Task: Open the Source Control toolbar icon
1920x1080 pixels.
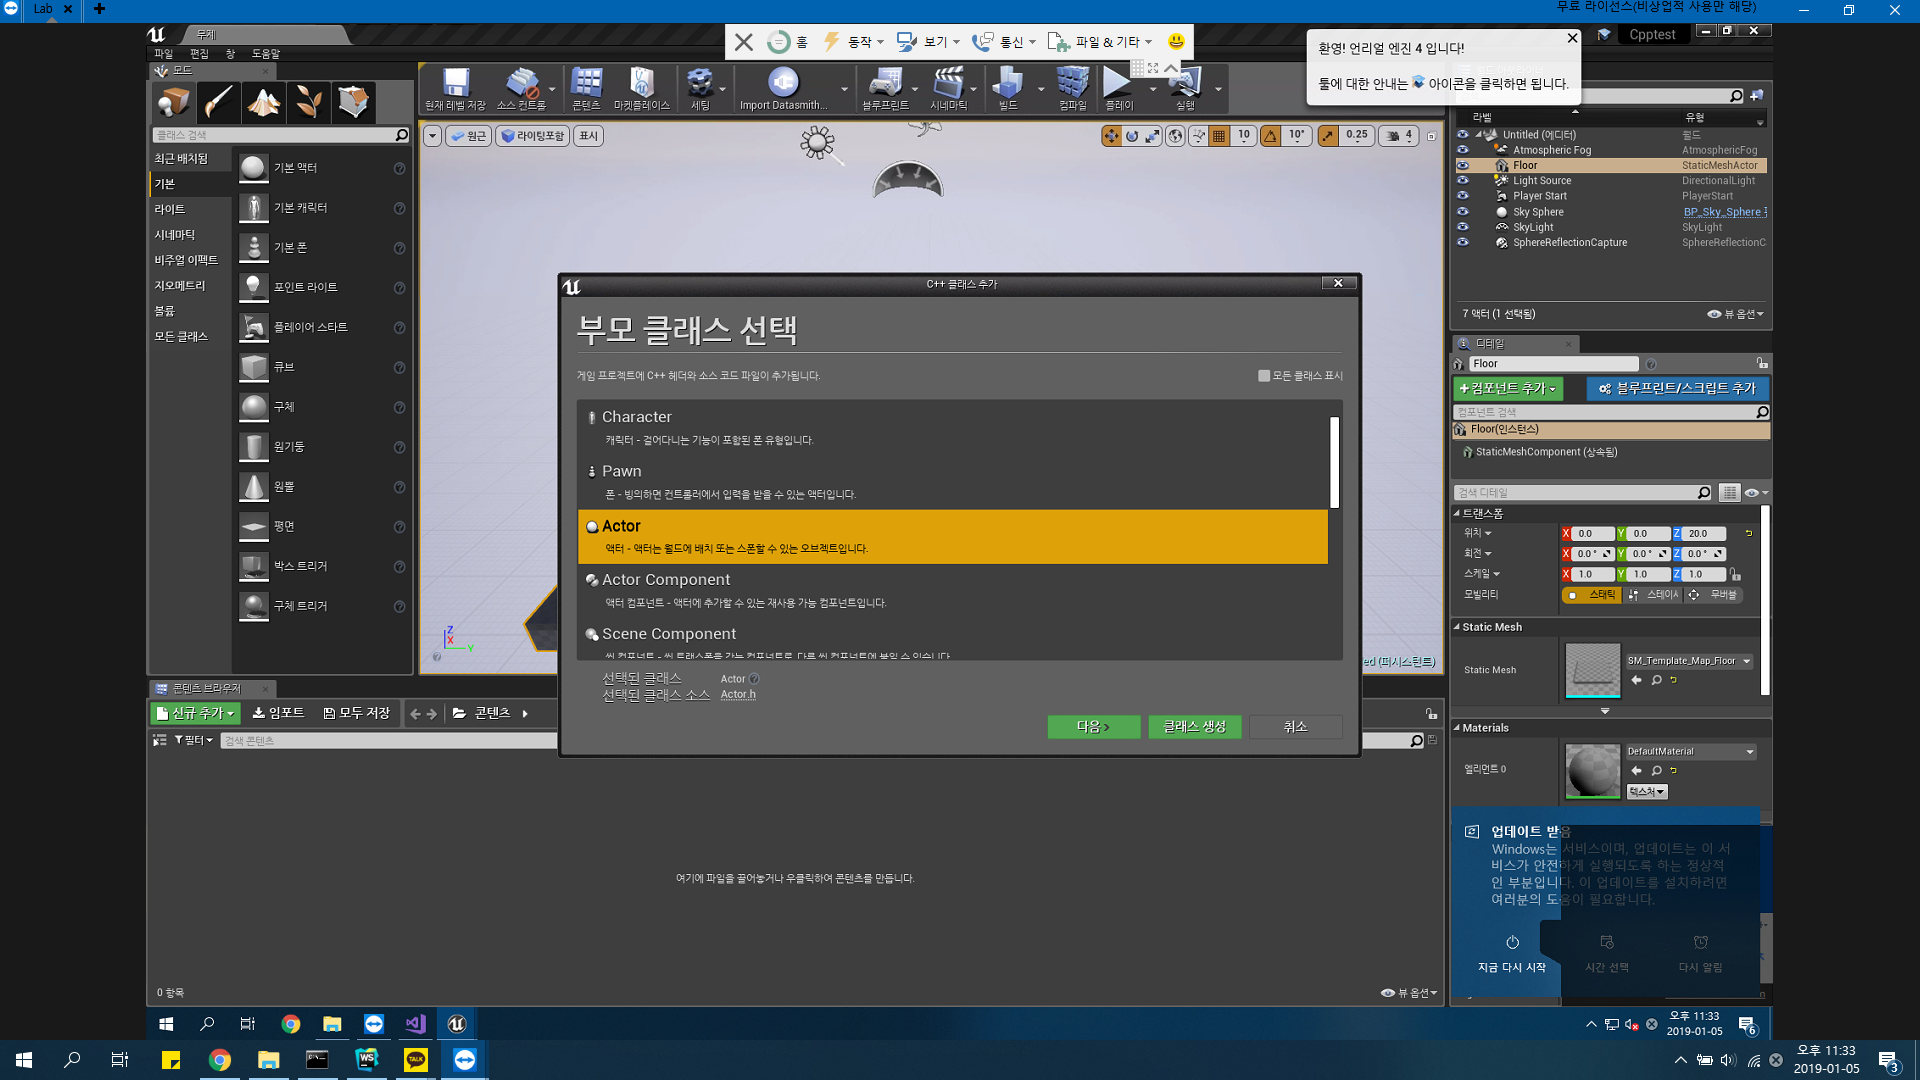Action: tap(521, 88)
